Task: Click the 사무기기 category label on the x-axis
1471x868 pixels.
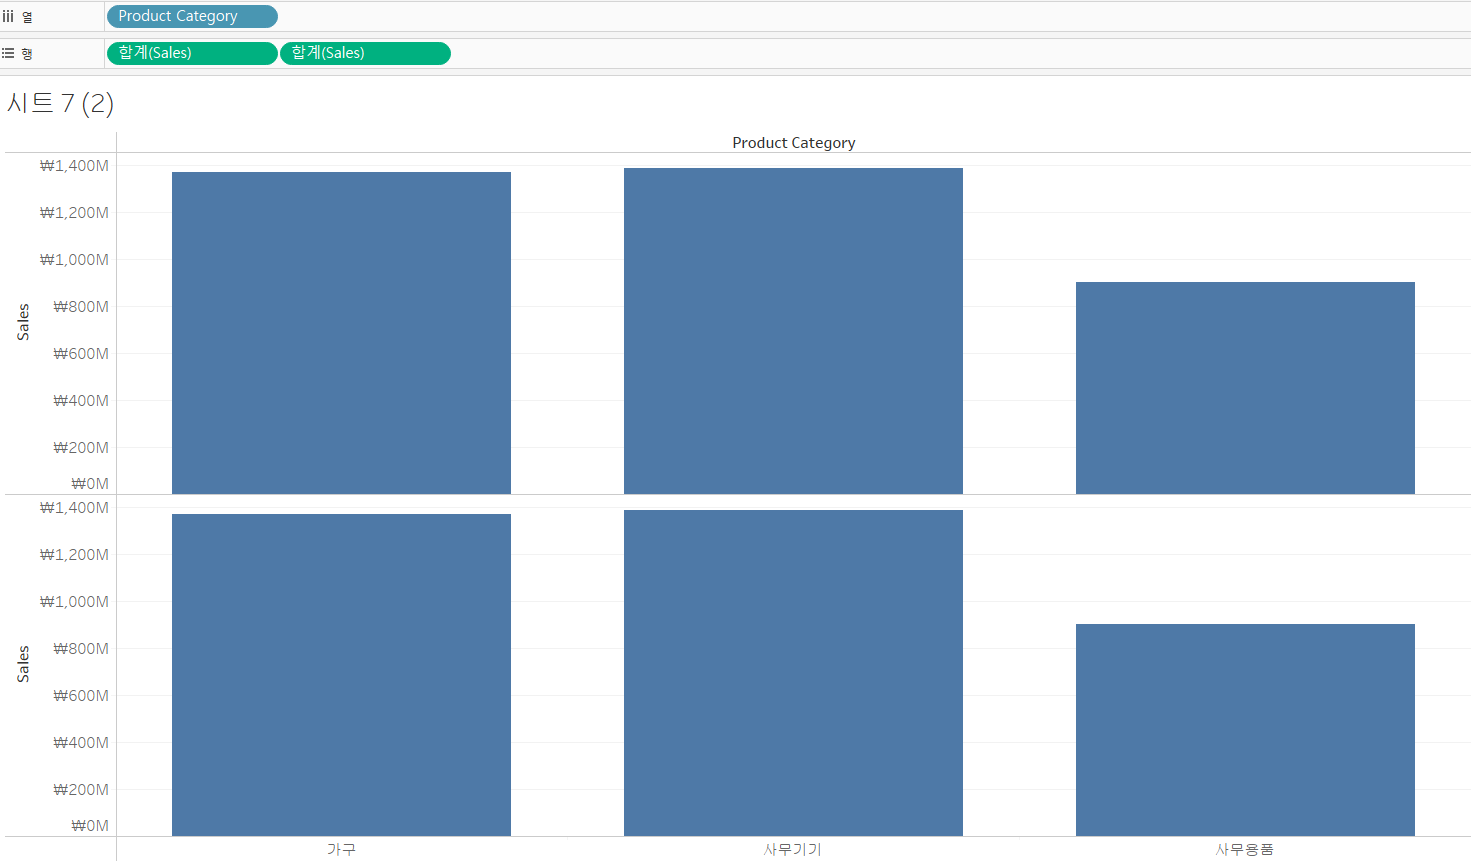Action: pyautogui.click(x=793, y=849)
